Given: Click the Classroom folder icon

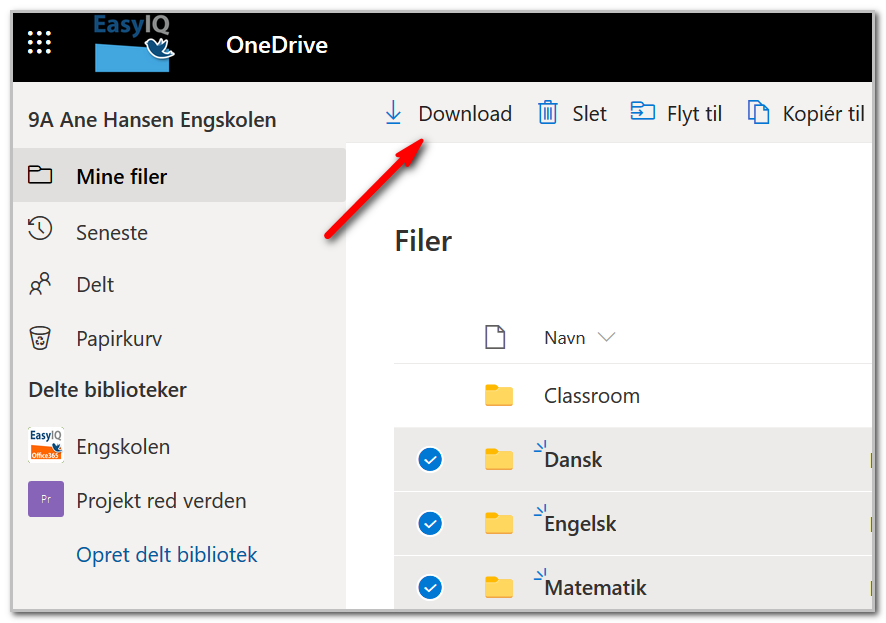Looking at the screenshot, I should pos(499,395).
